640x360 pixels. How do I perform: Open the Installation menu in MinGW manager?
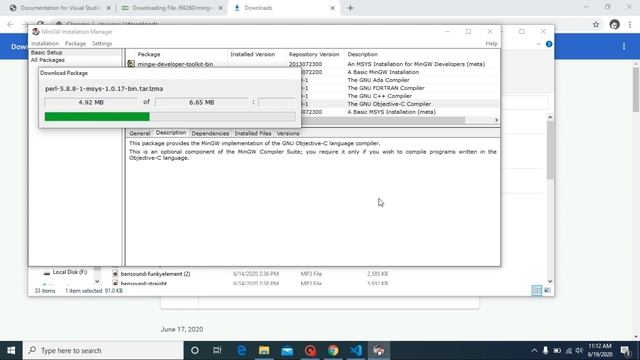click(45, 43)
